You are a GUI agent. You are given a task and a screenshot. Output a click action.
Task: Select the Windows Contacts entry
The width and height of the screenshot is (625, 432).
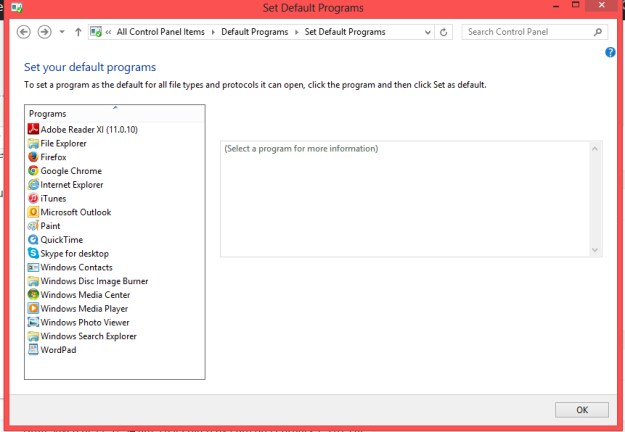77,267
